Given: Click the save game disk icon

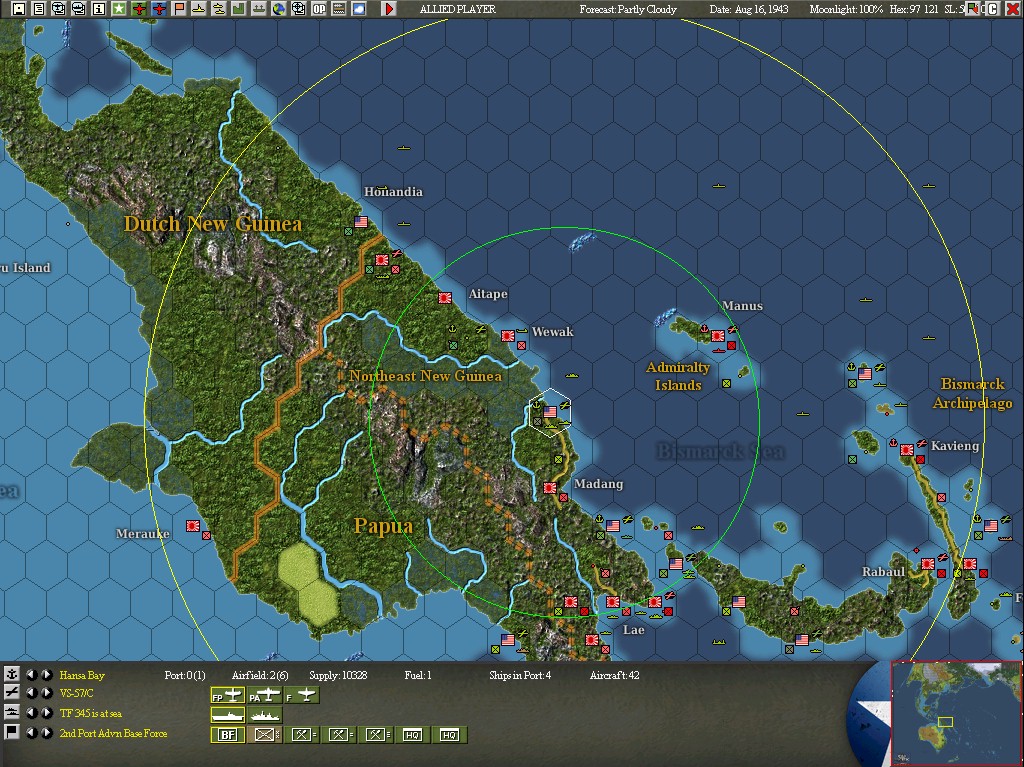Looking at the screenshot, I should 18,8.
